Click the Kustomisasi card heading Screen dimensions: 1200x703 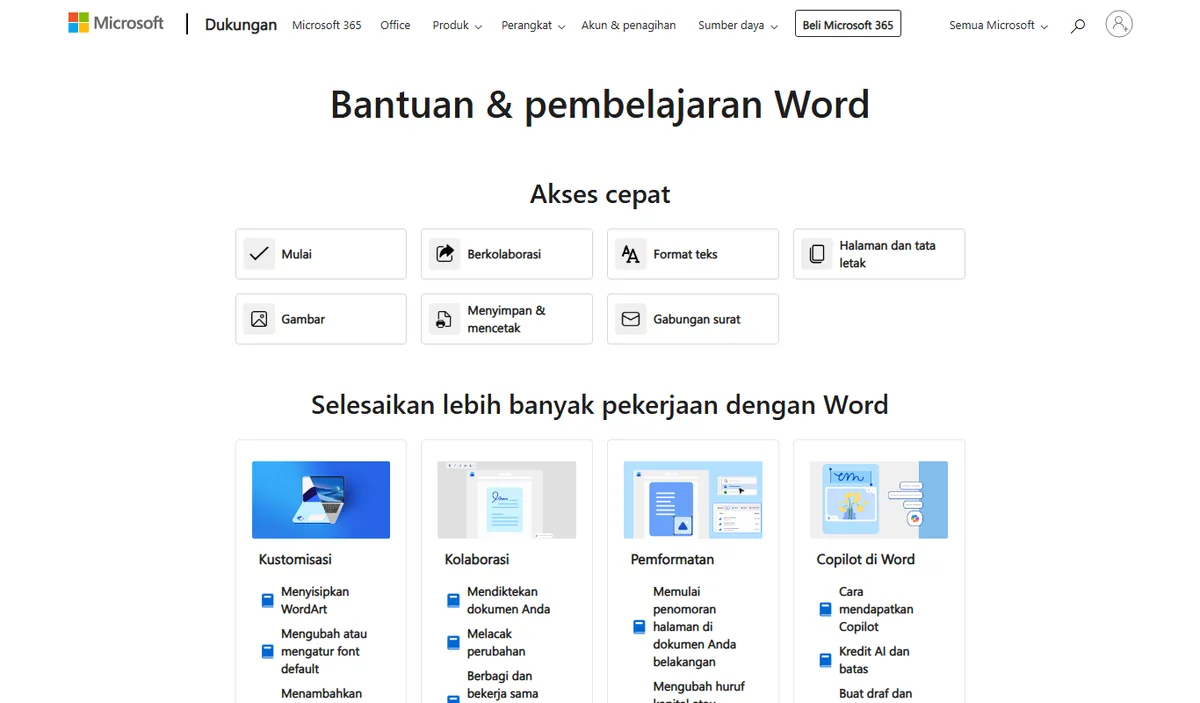295,559
